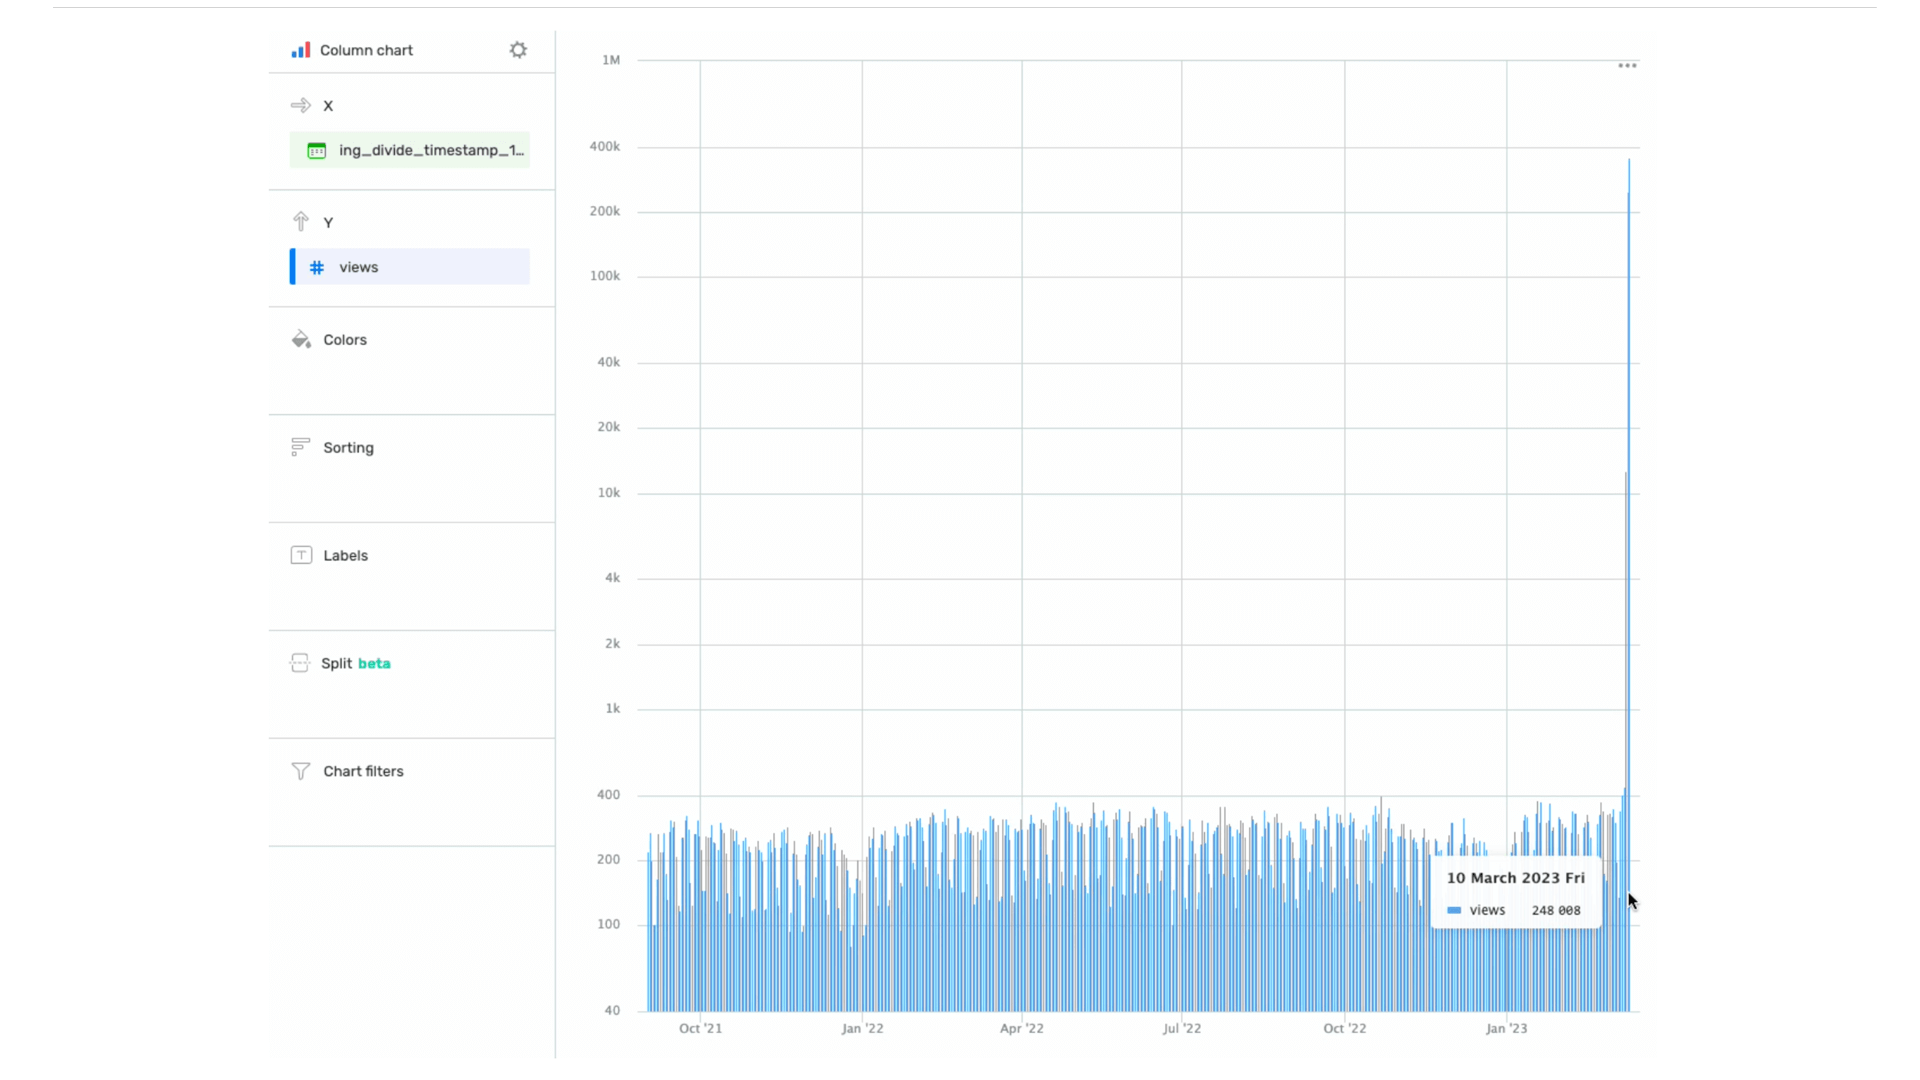
Task: Click the 100k y-axis label
Action: click(605, 276)
